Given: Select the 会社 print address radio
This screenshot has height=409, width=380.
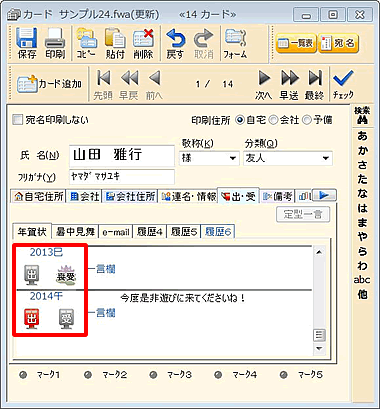Looking at the screenshot, I should click(x=273, y=120).
